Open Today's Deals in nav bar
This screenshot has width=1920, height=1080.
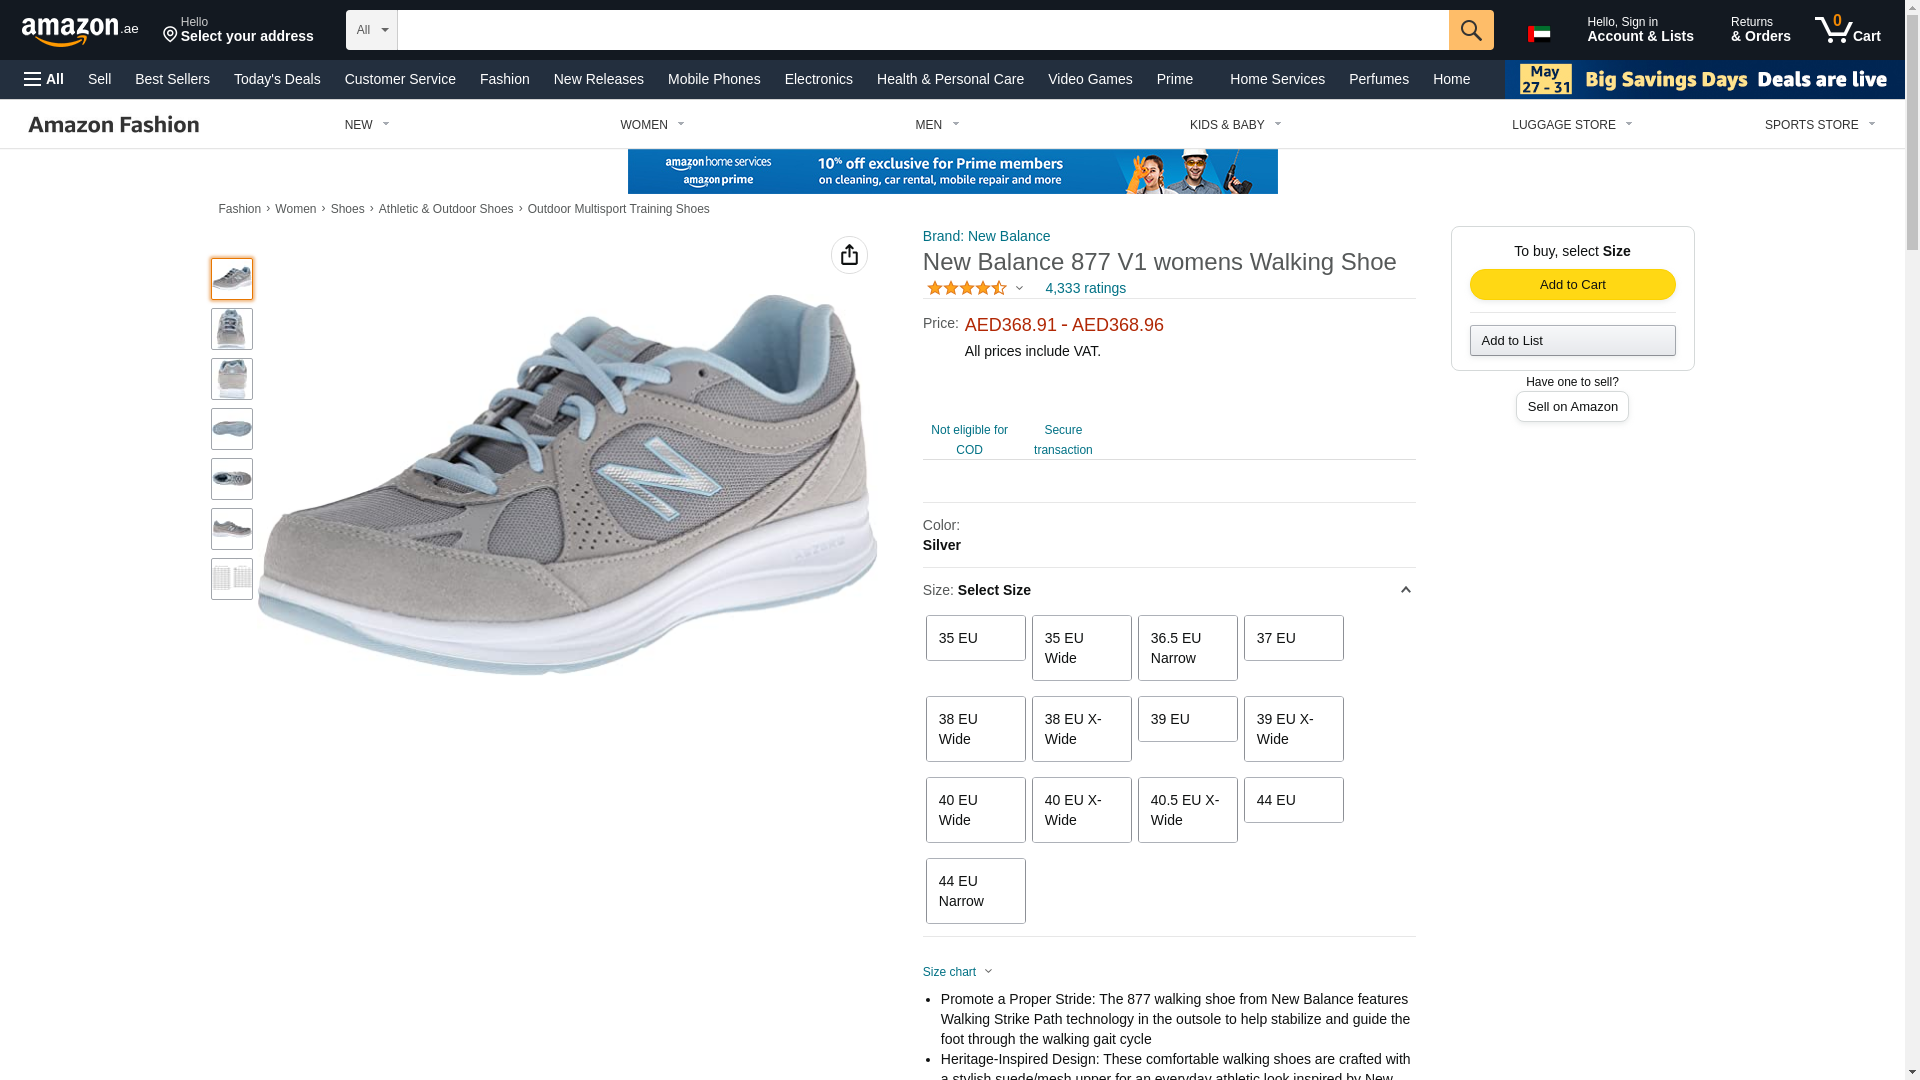point(277,79)
